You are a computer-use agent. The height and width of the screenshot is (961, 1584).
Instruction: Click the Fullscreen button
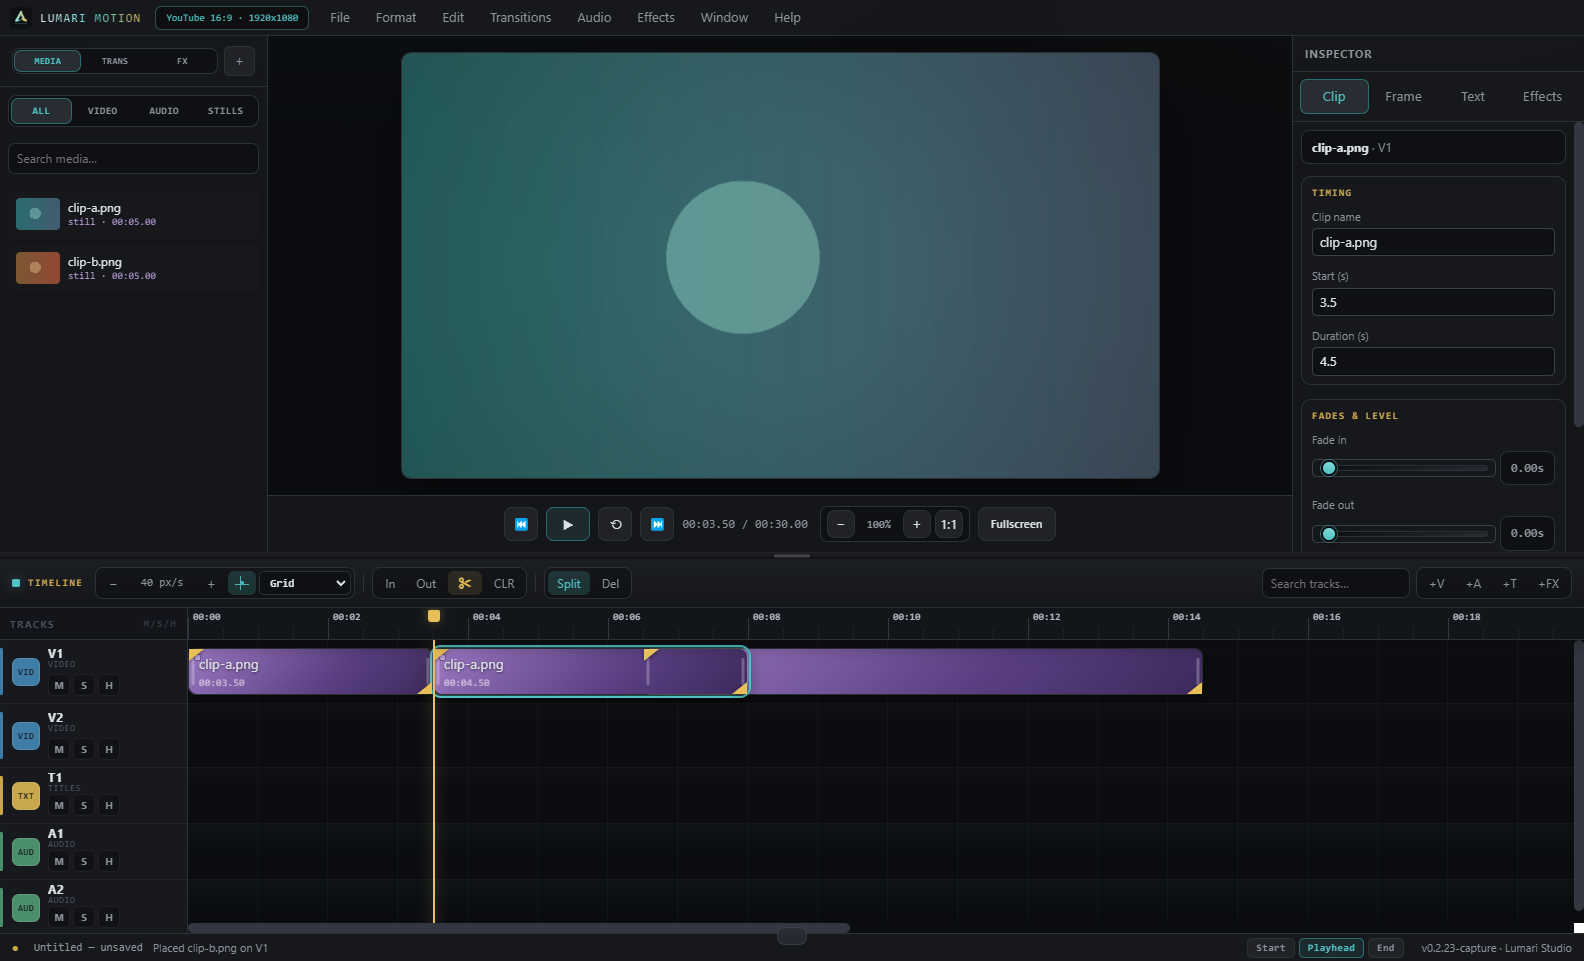[1016, 524]
